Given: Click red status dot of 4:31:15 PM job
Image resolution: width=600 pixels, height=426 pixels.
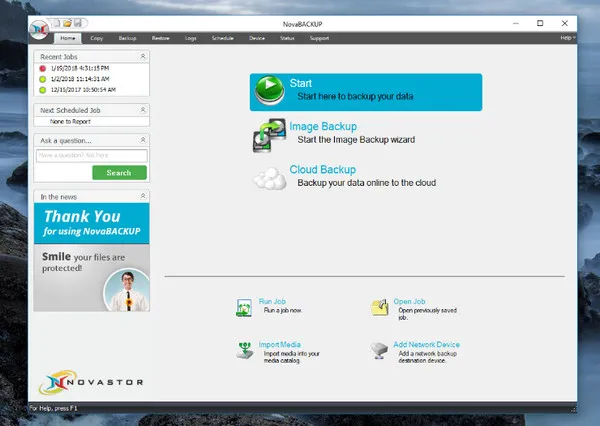Looking at the screenshot, I should [x=42, y=69].
